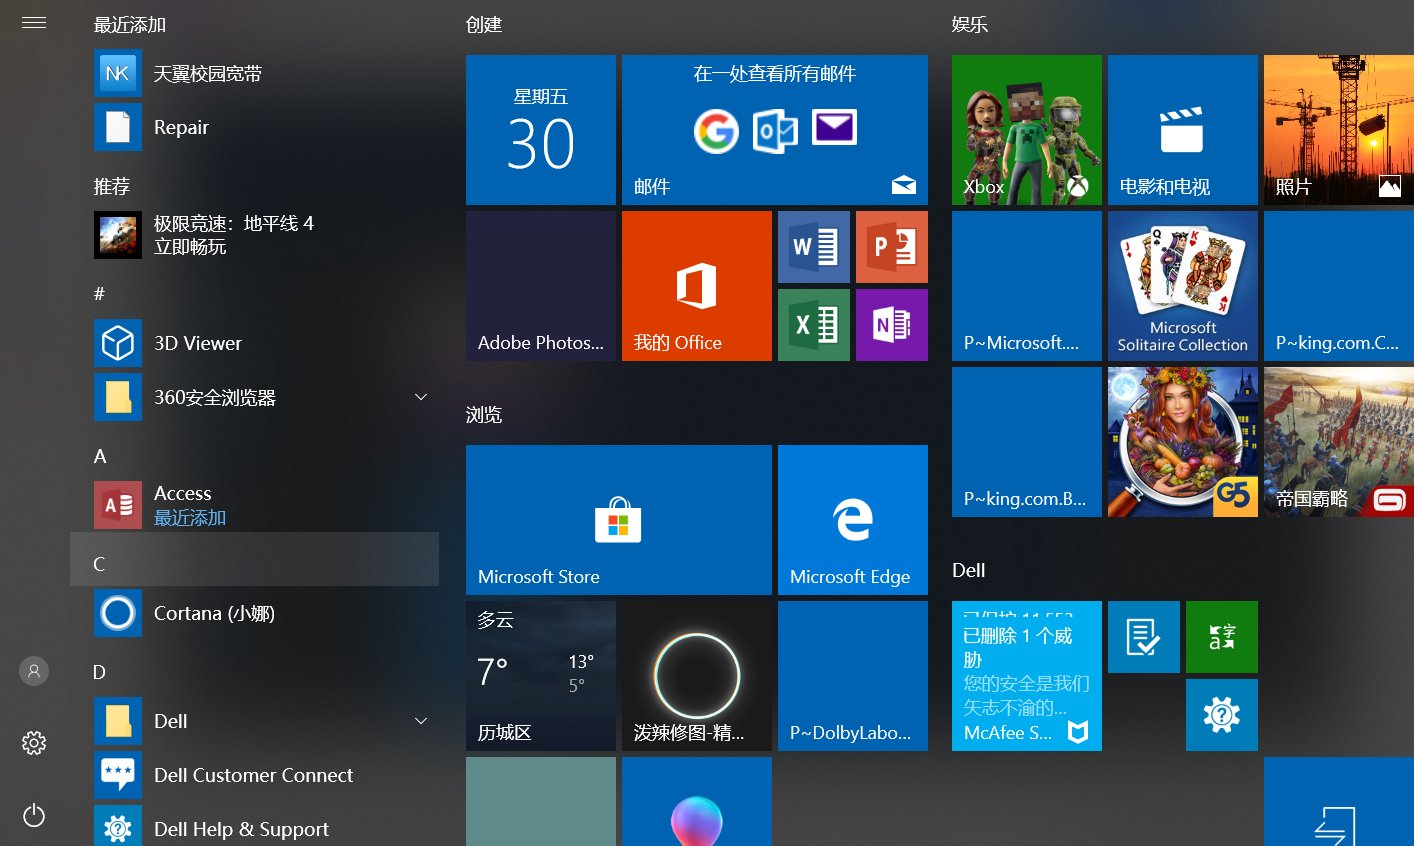Image resolution: width=1414 pixels, height=846 pixels.
Task: Open the 泼辣修图 photo editor tile
Action: 696,675
